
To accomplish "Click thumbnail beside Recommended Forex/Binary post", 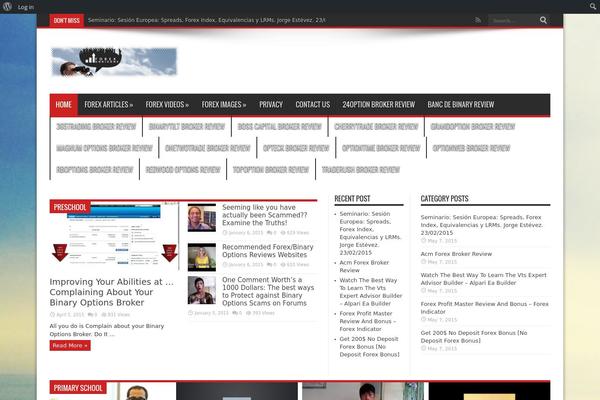I will [x=202, y=257].
